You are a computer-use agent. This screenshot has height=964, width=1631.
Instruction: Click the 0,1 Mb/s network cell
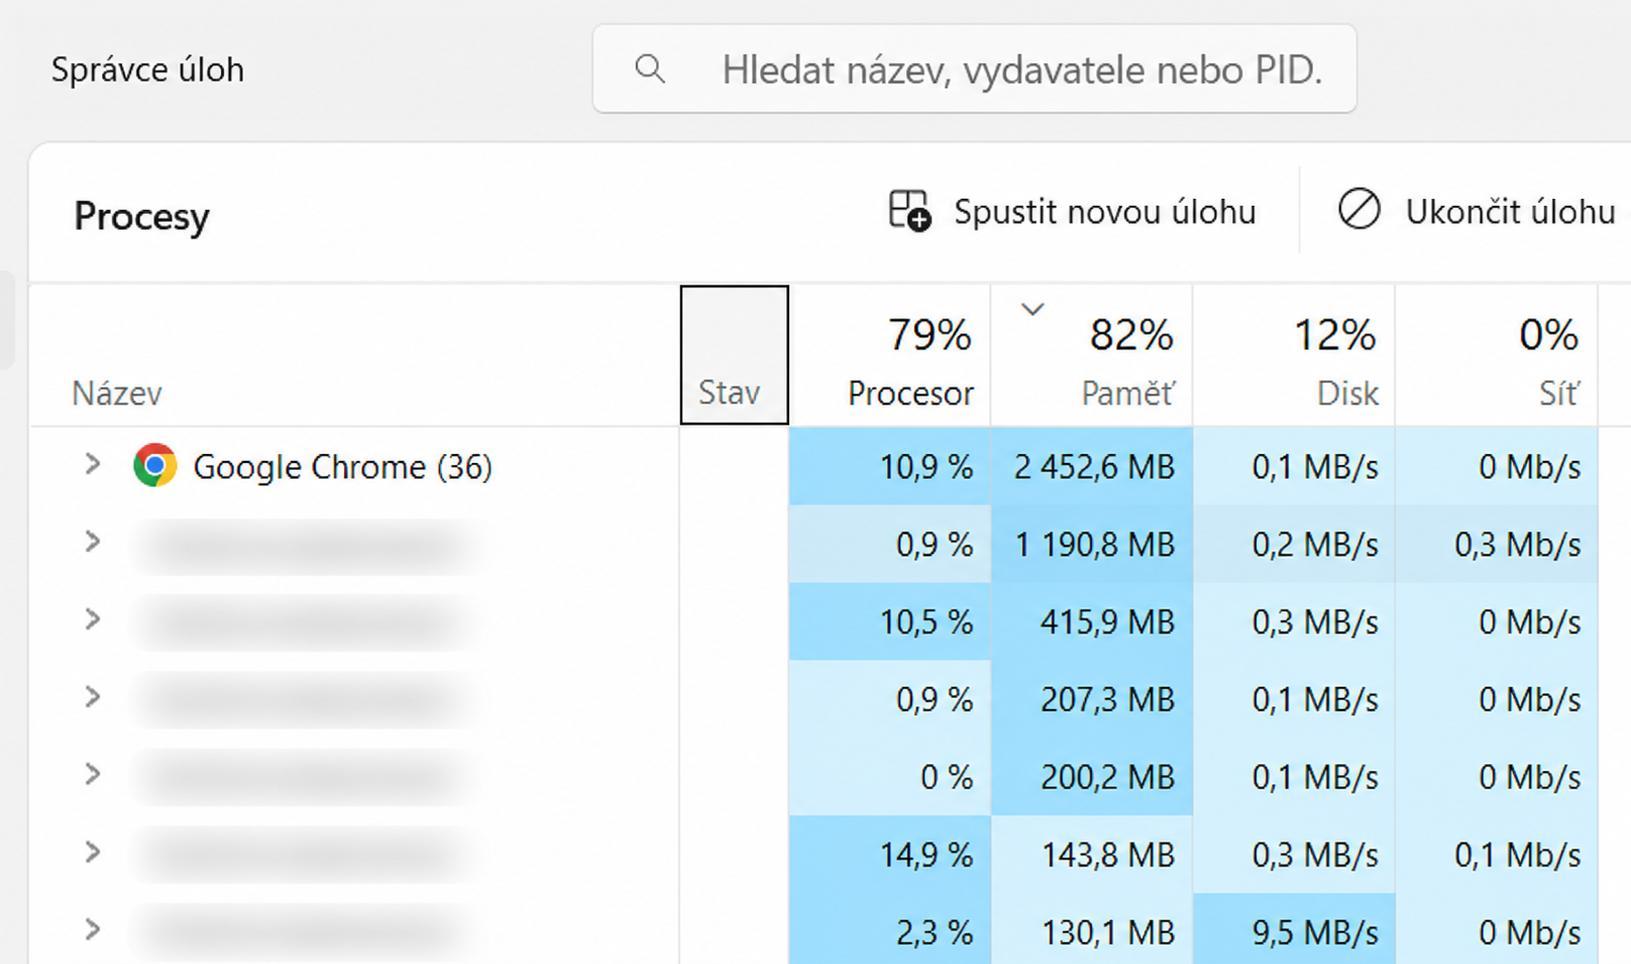pyautogui.click(x=1496, y=854)
